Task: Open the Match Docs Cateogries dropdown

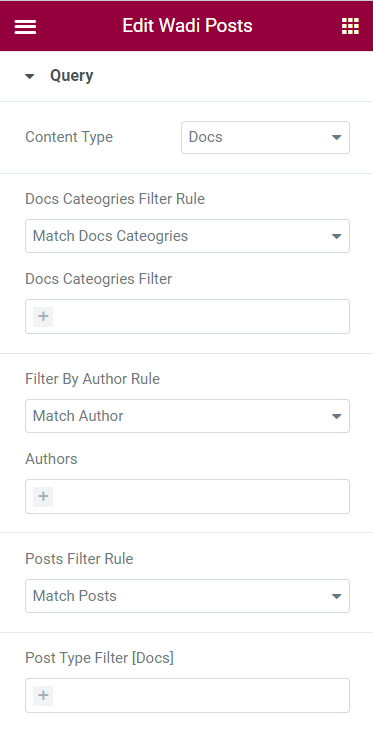Action: click(187, 236)
